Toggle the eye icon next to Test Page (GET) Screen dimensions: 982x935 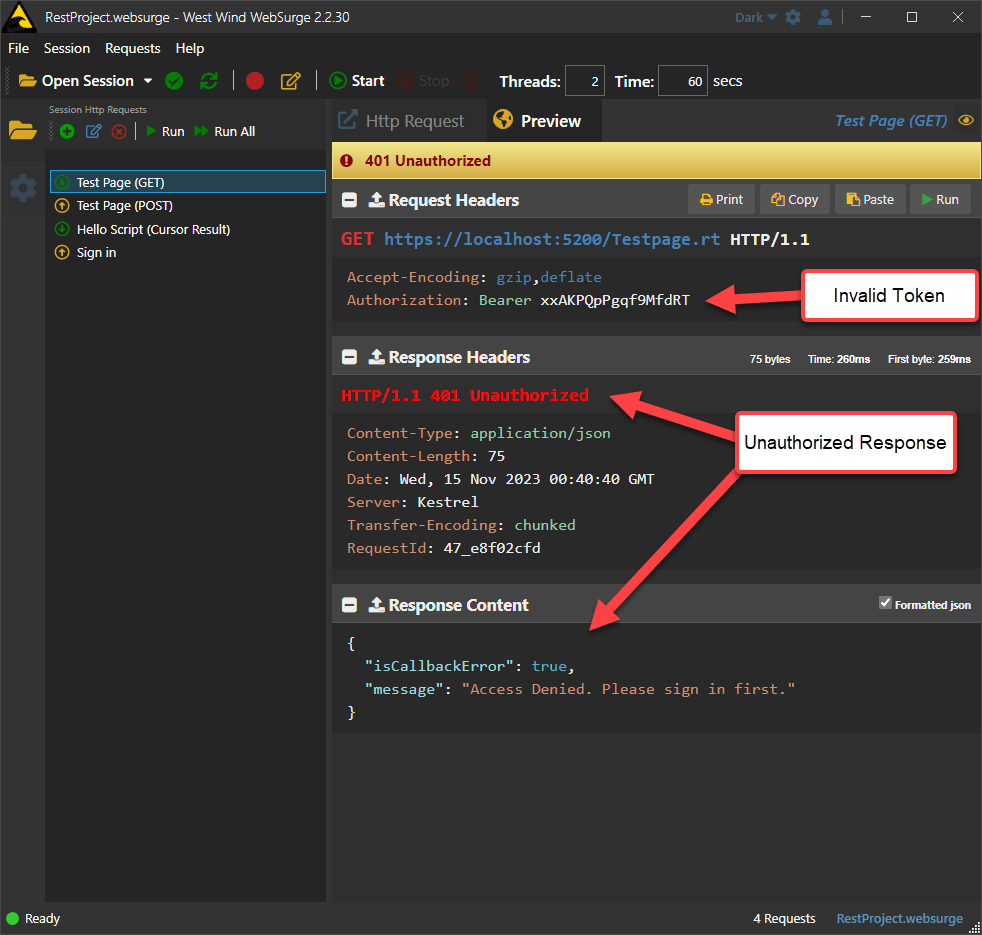(966, 120)
